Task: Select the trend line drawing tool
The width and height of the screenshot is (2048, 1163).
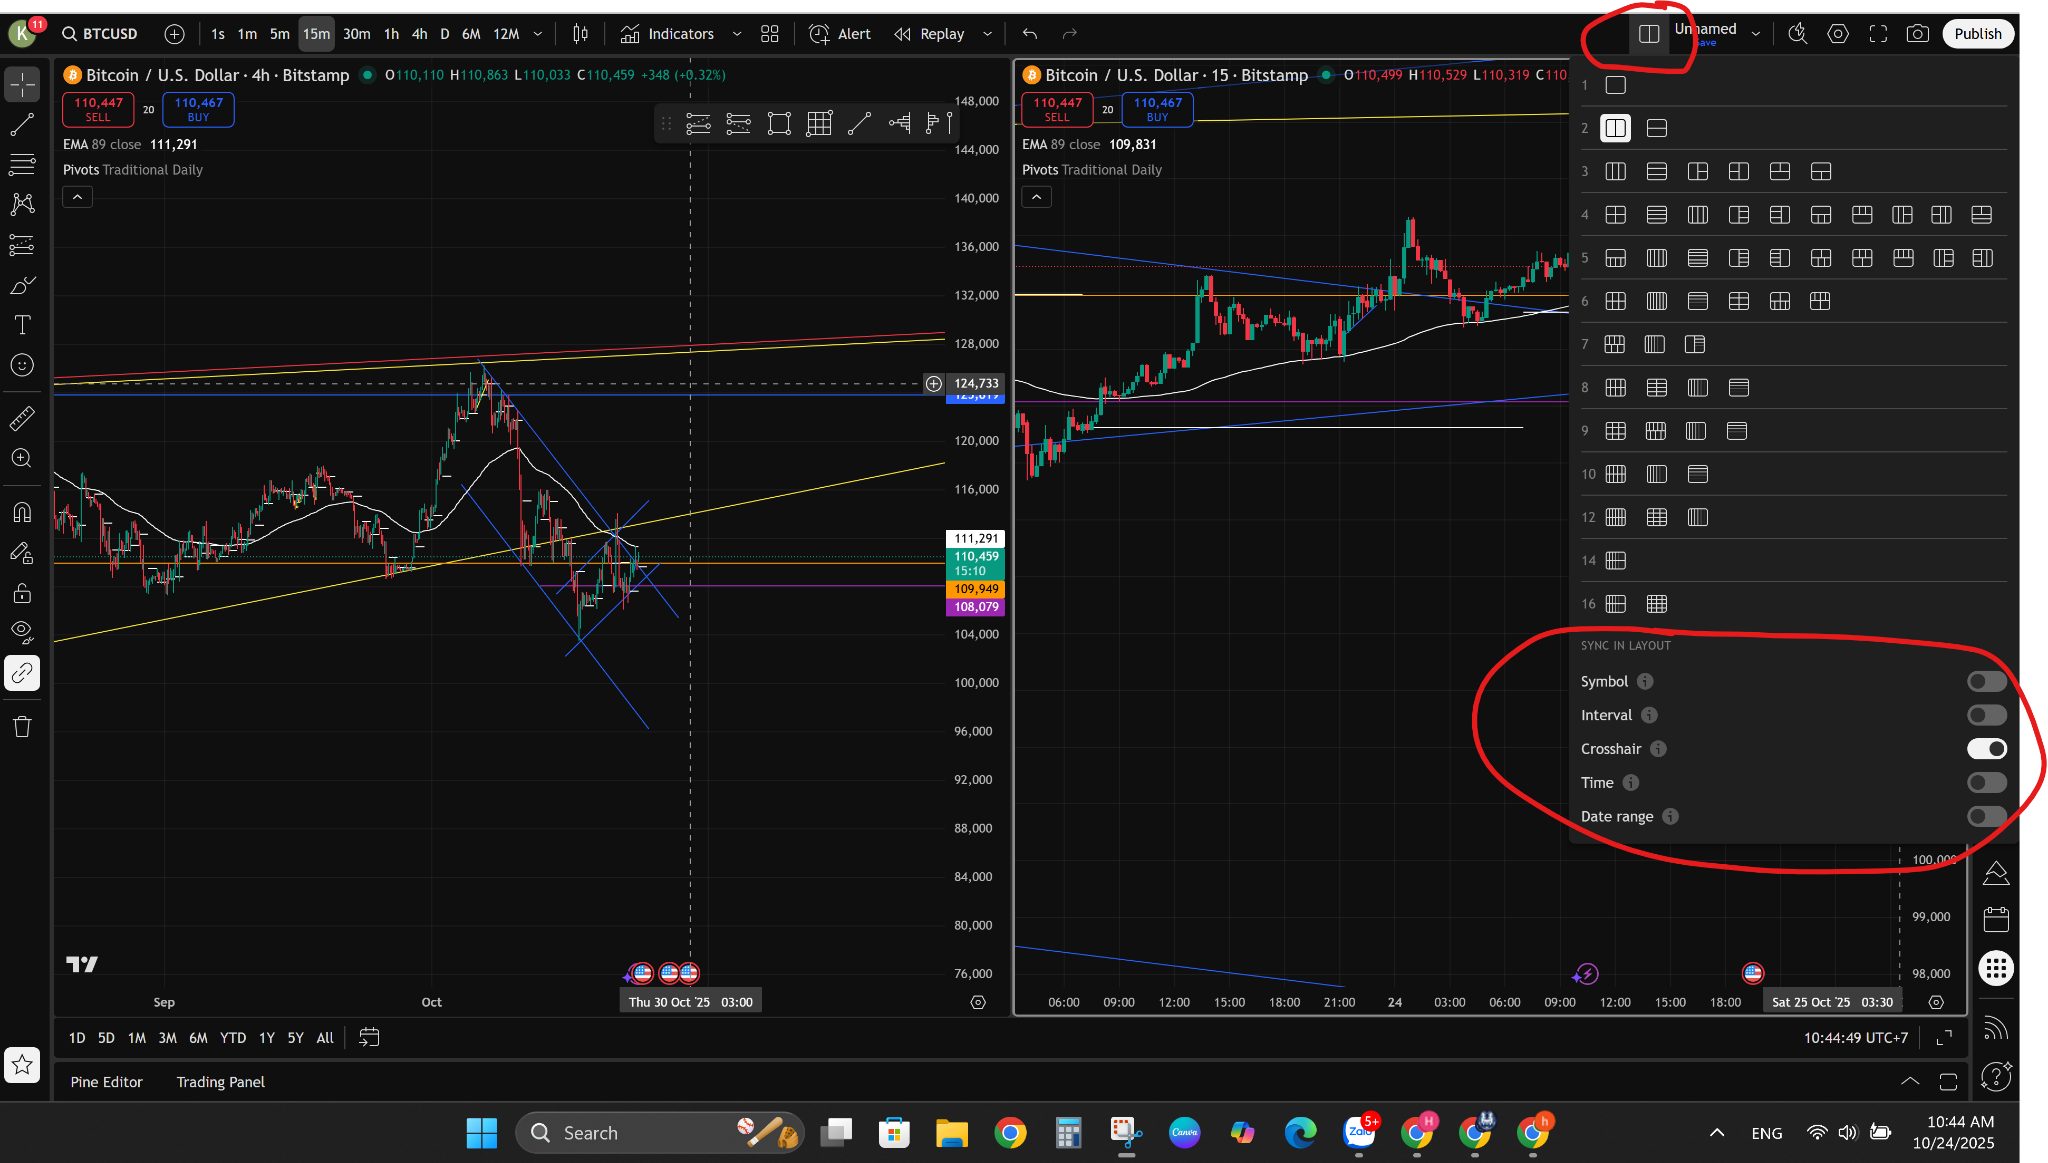Action: coord(22,125)
